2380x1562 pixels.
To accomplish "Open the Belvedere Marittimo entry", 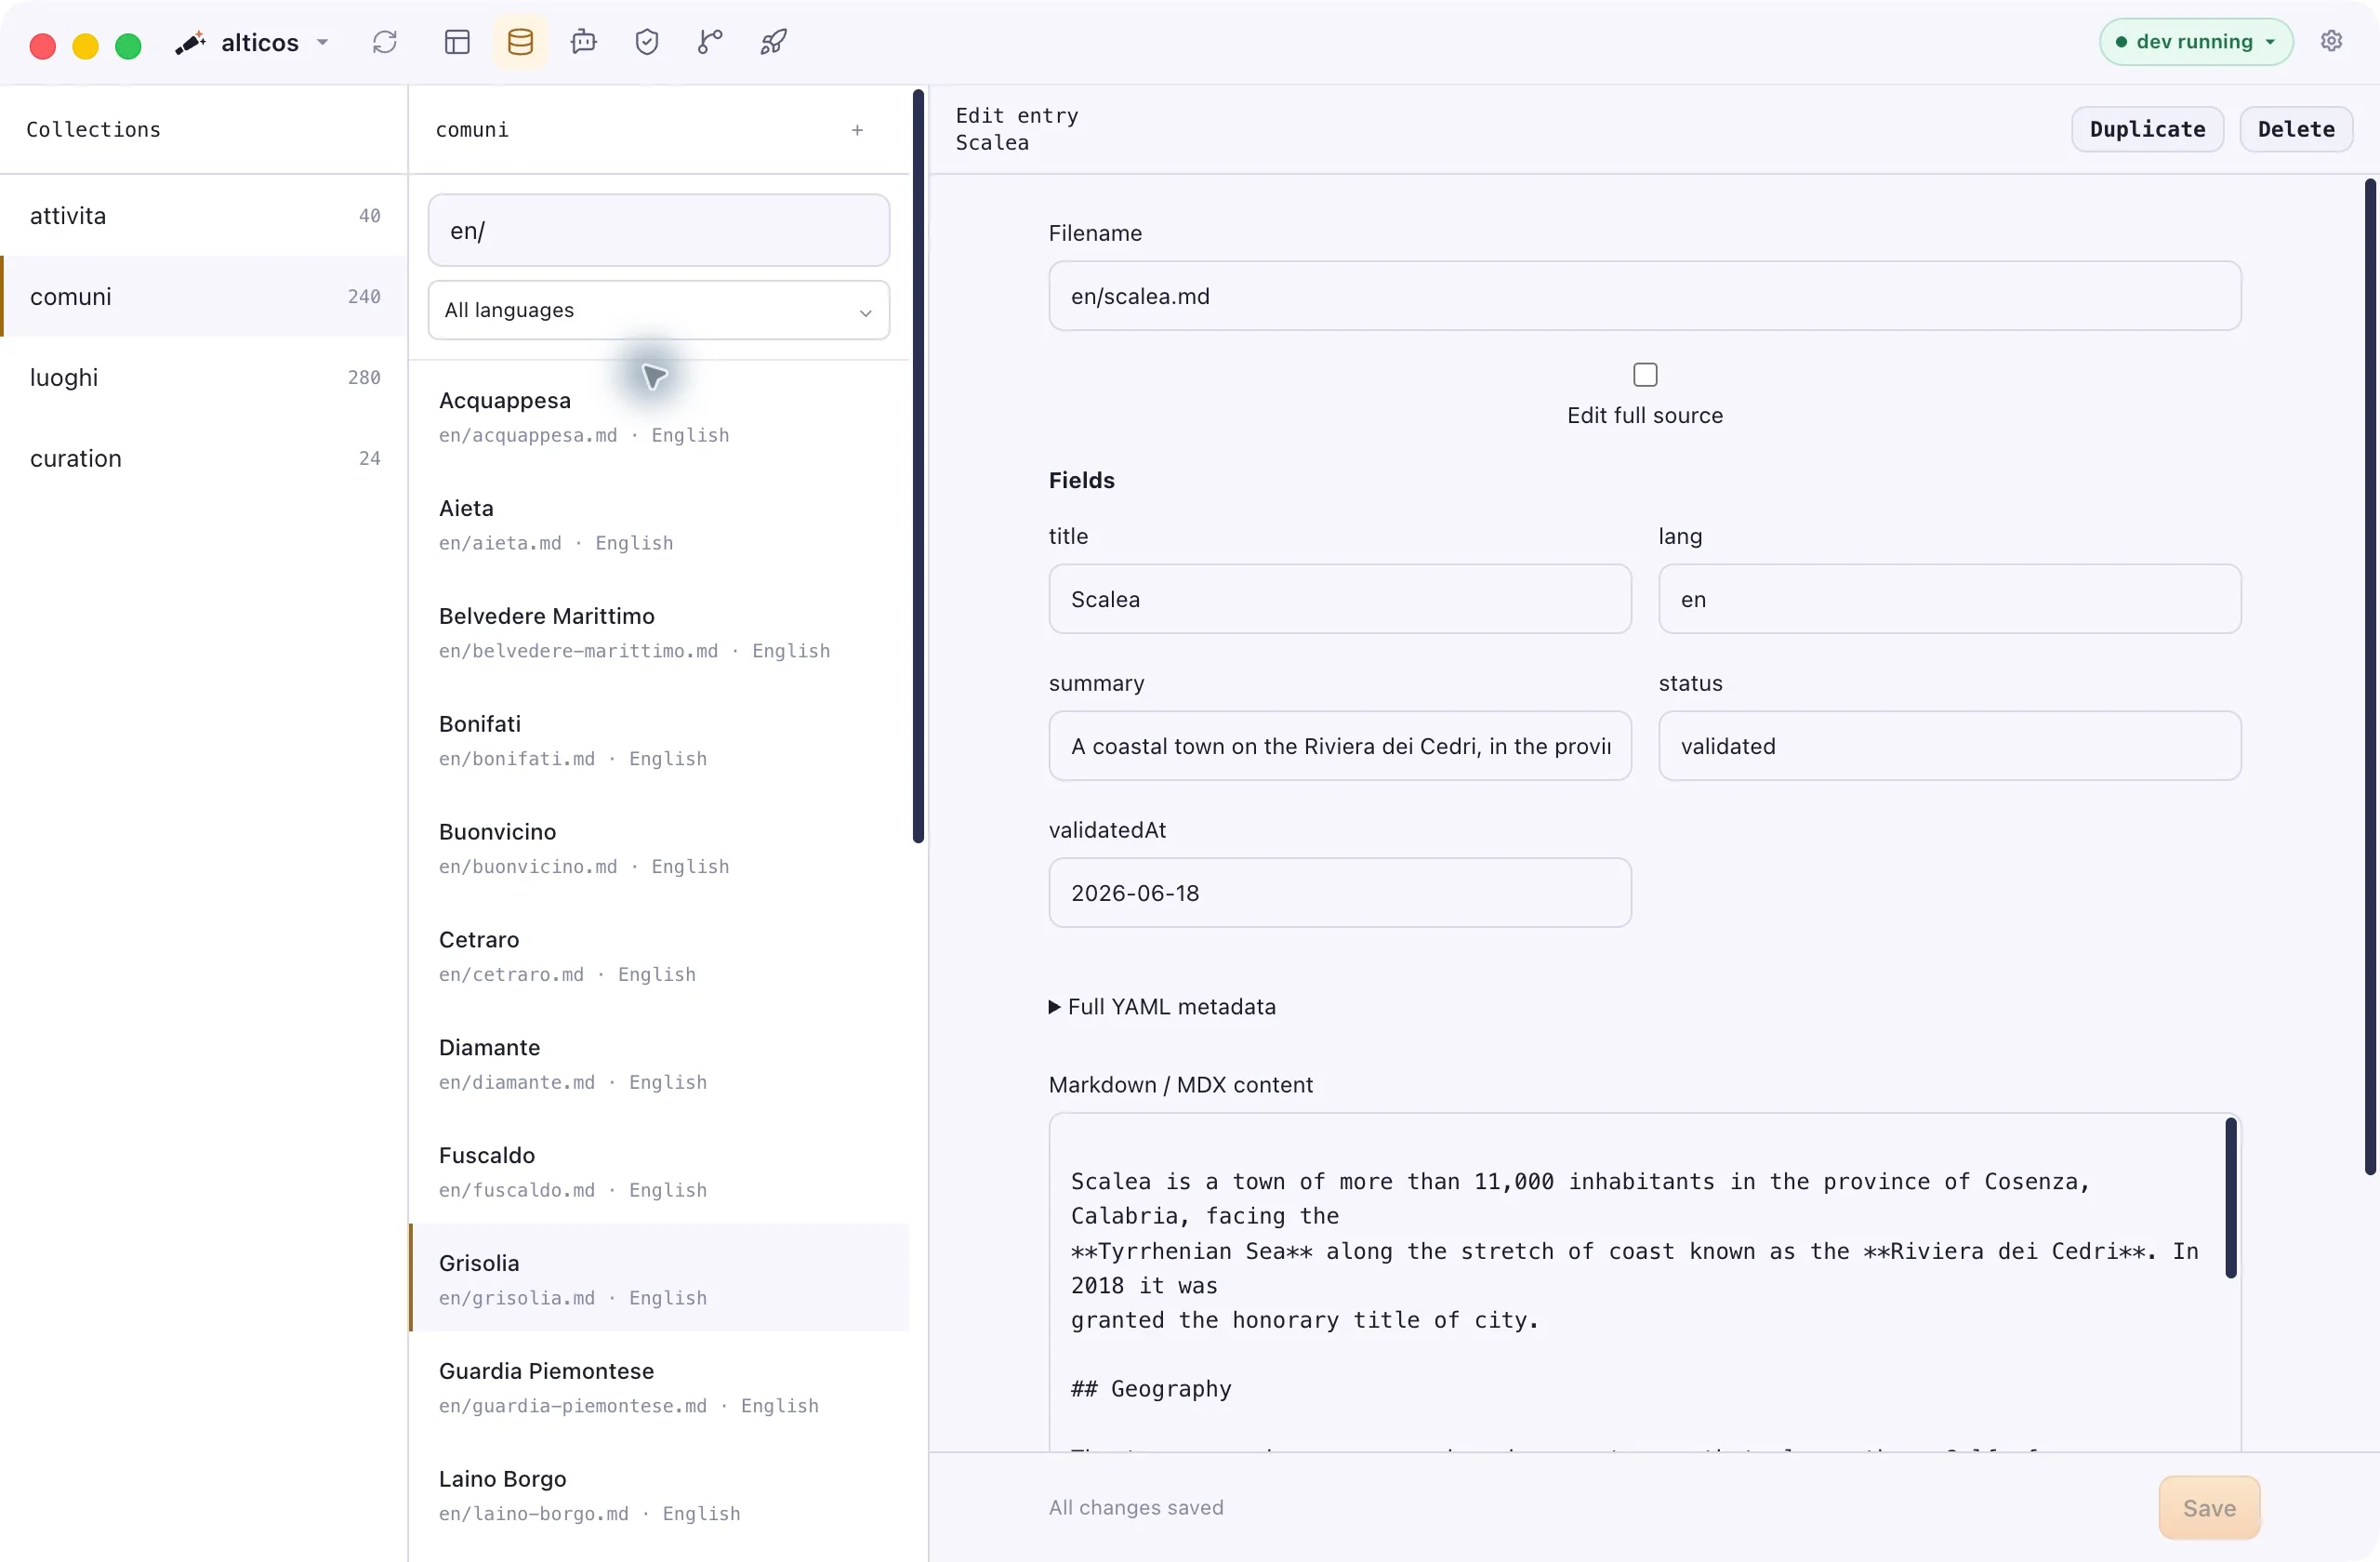I will pos(659,632).
